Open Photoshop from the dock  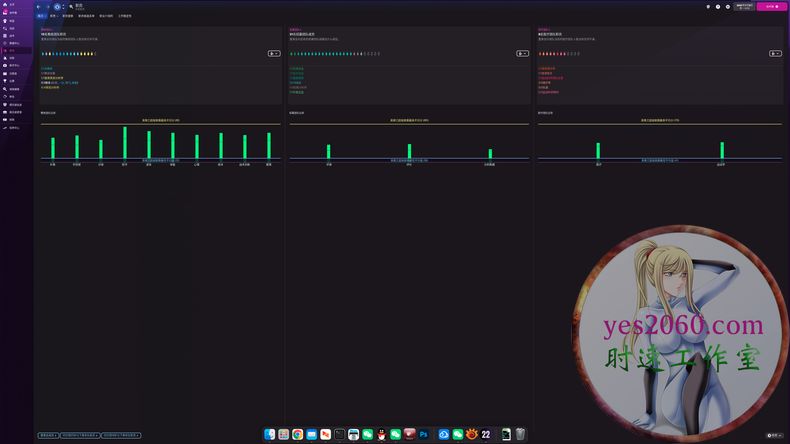tap(424, 434)
